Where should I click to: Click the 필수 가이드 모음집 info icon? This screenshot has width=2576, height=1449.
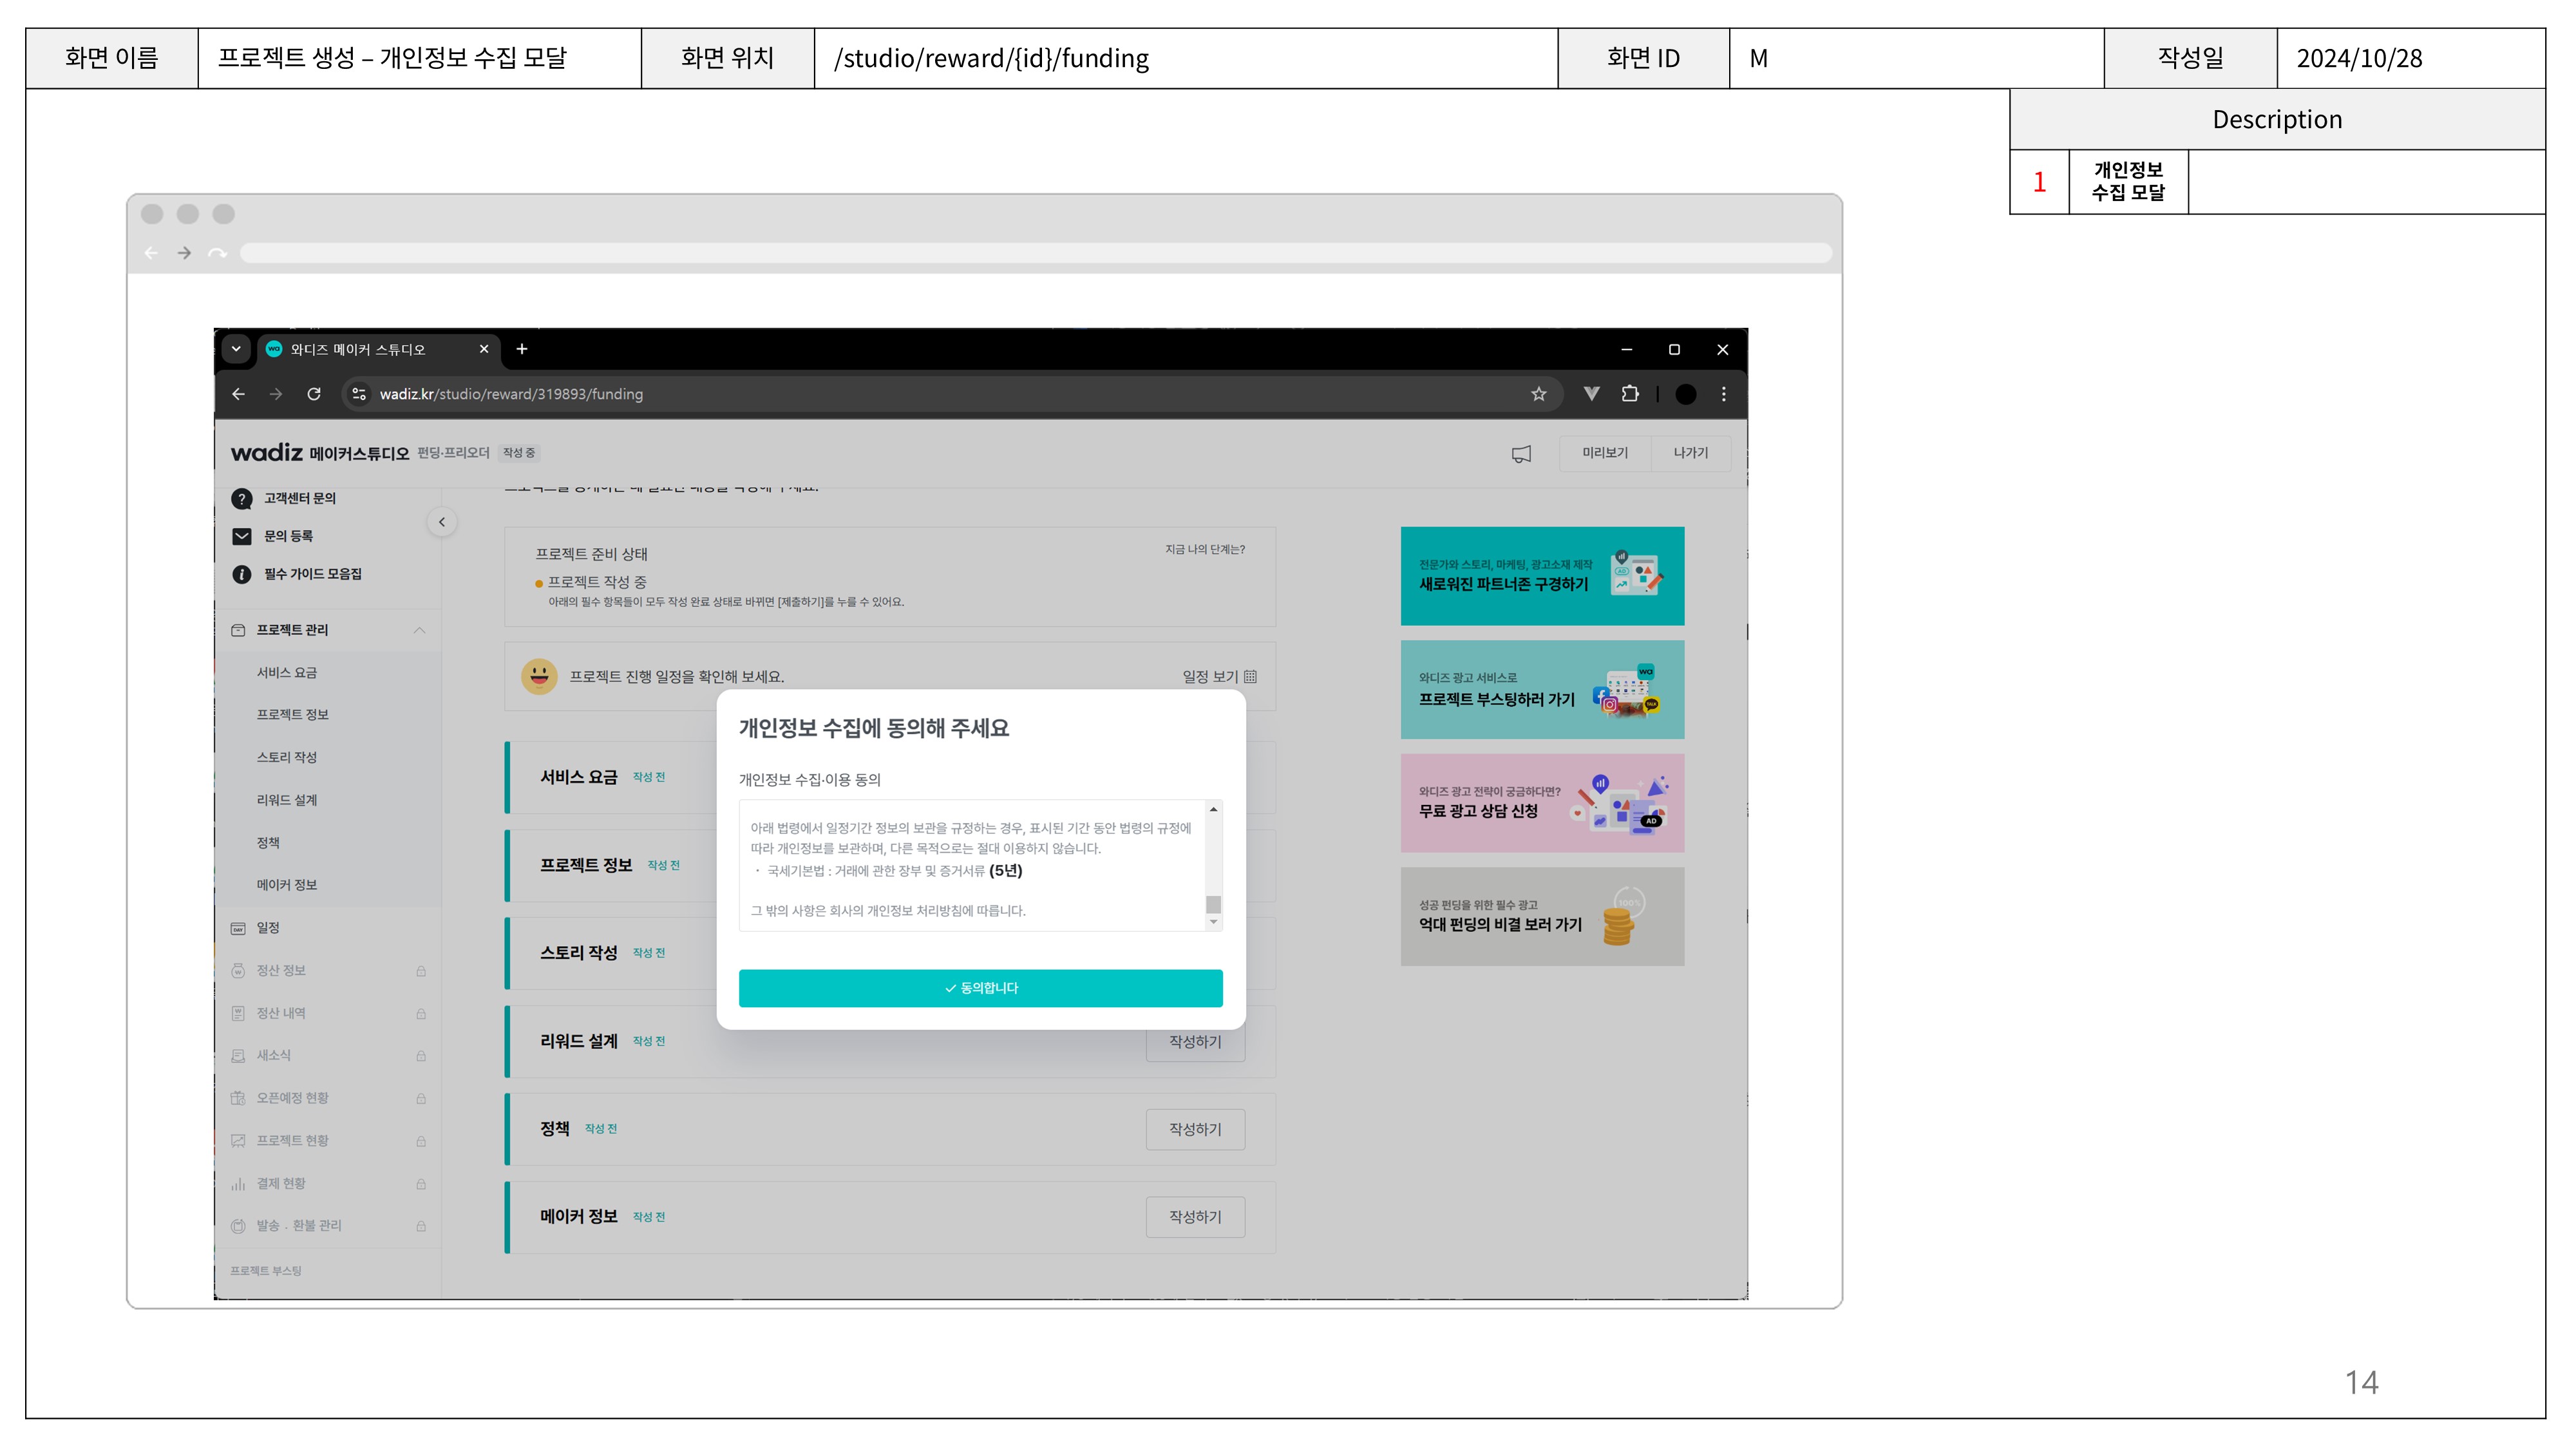pos(241,574)
